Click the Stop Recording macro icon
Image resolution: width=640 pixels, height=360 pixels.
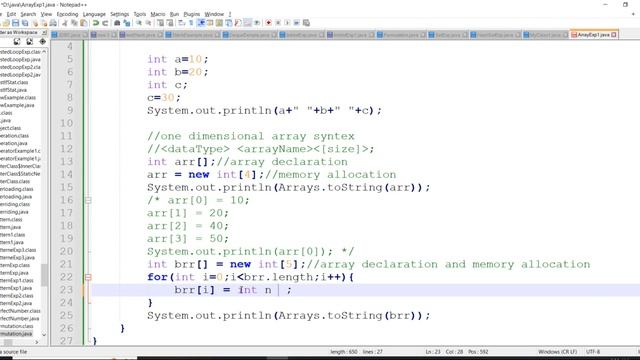pos(278,23)
